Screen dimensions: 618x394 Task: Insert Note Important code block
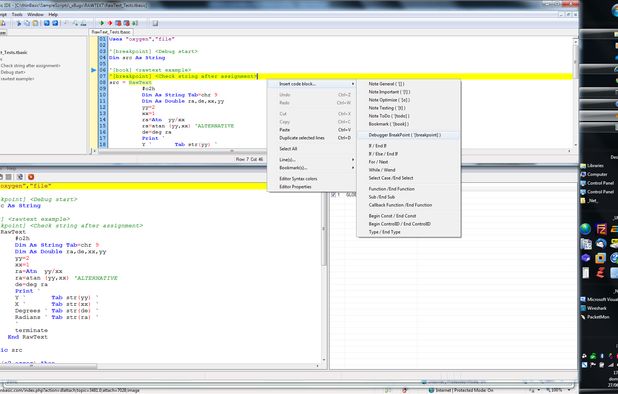(409, 92)
